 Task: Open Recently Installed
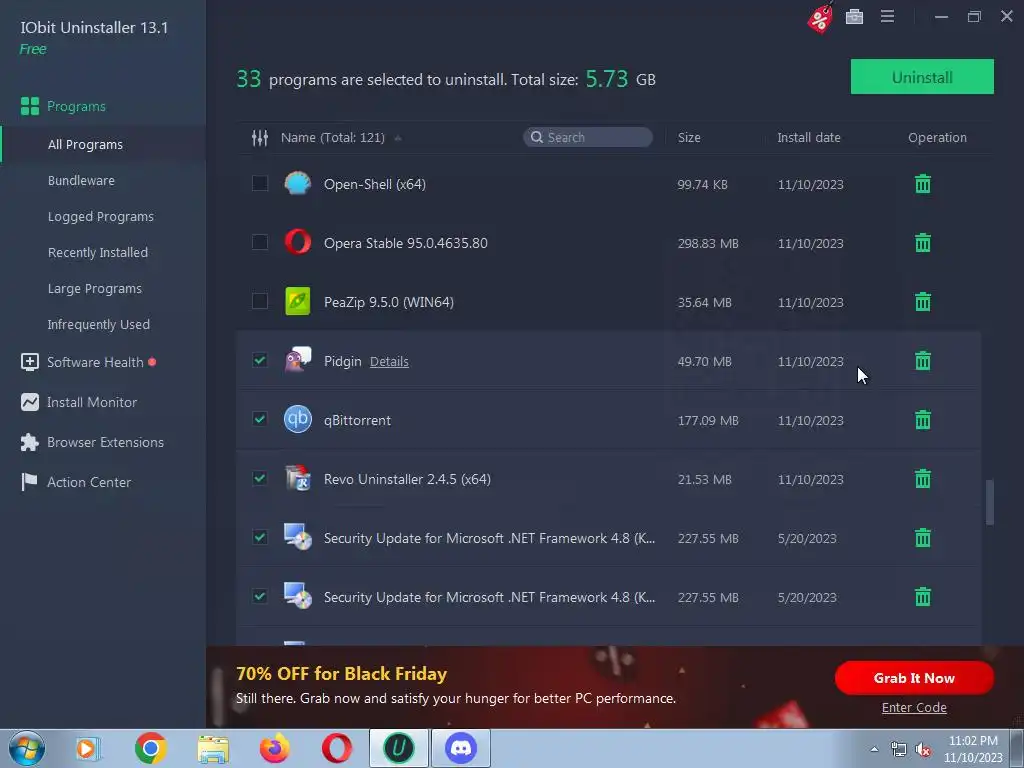point(97,252)
